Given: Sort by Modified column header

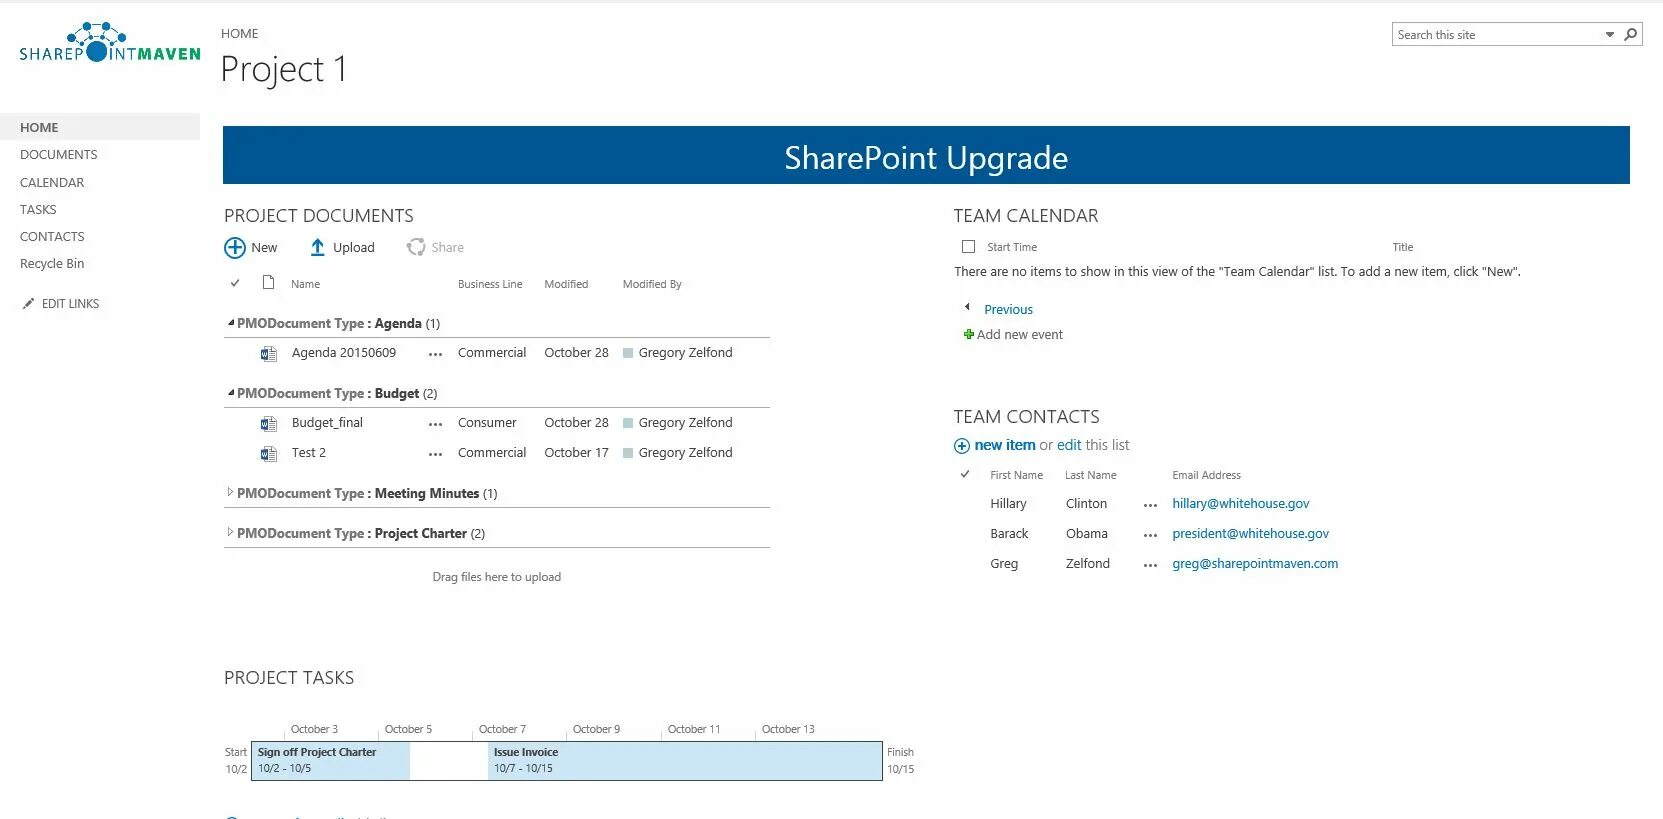Looking at the screenshot, I should 566,284.
